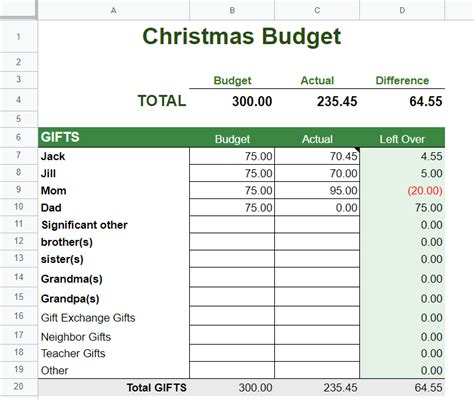Select the Other row label
Image resolution: width=474 pixels, height=400 pixels.
click(x=114, y=370)
